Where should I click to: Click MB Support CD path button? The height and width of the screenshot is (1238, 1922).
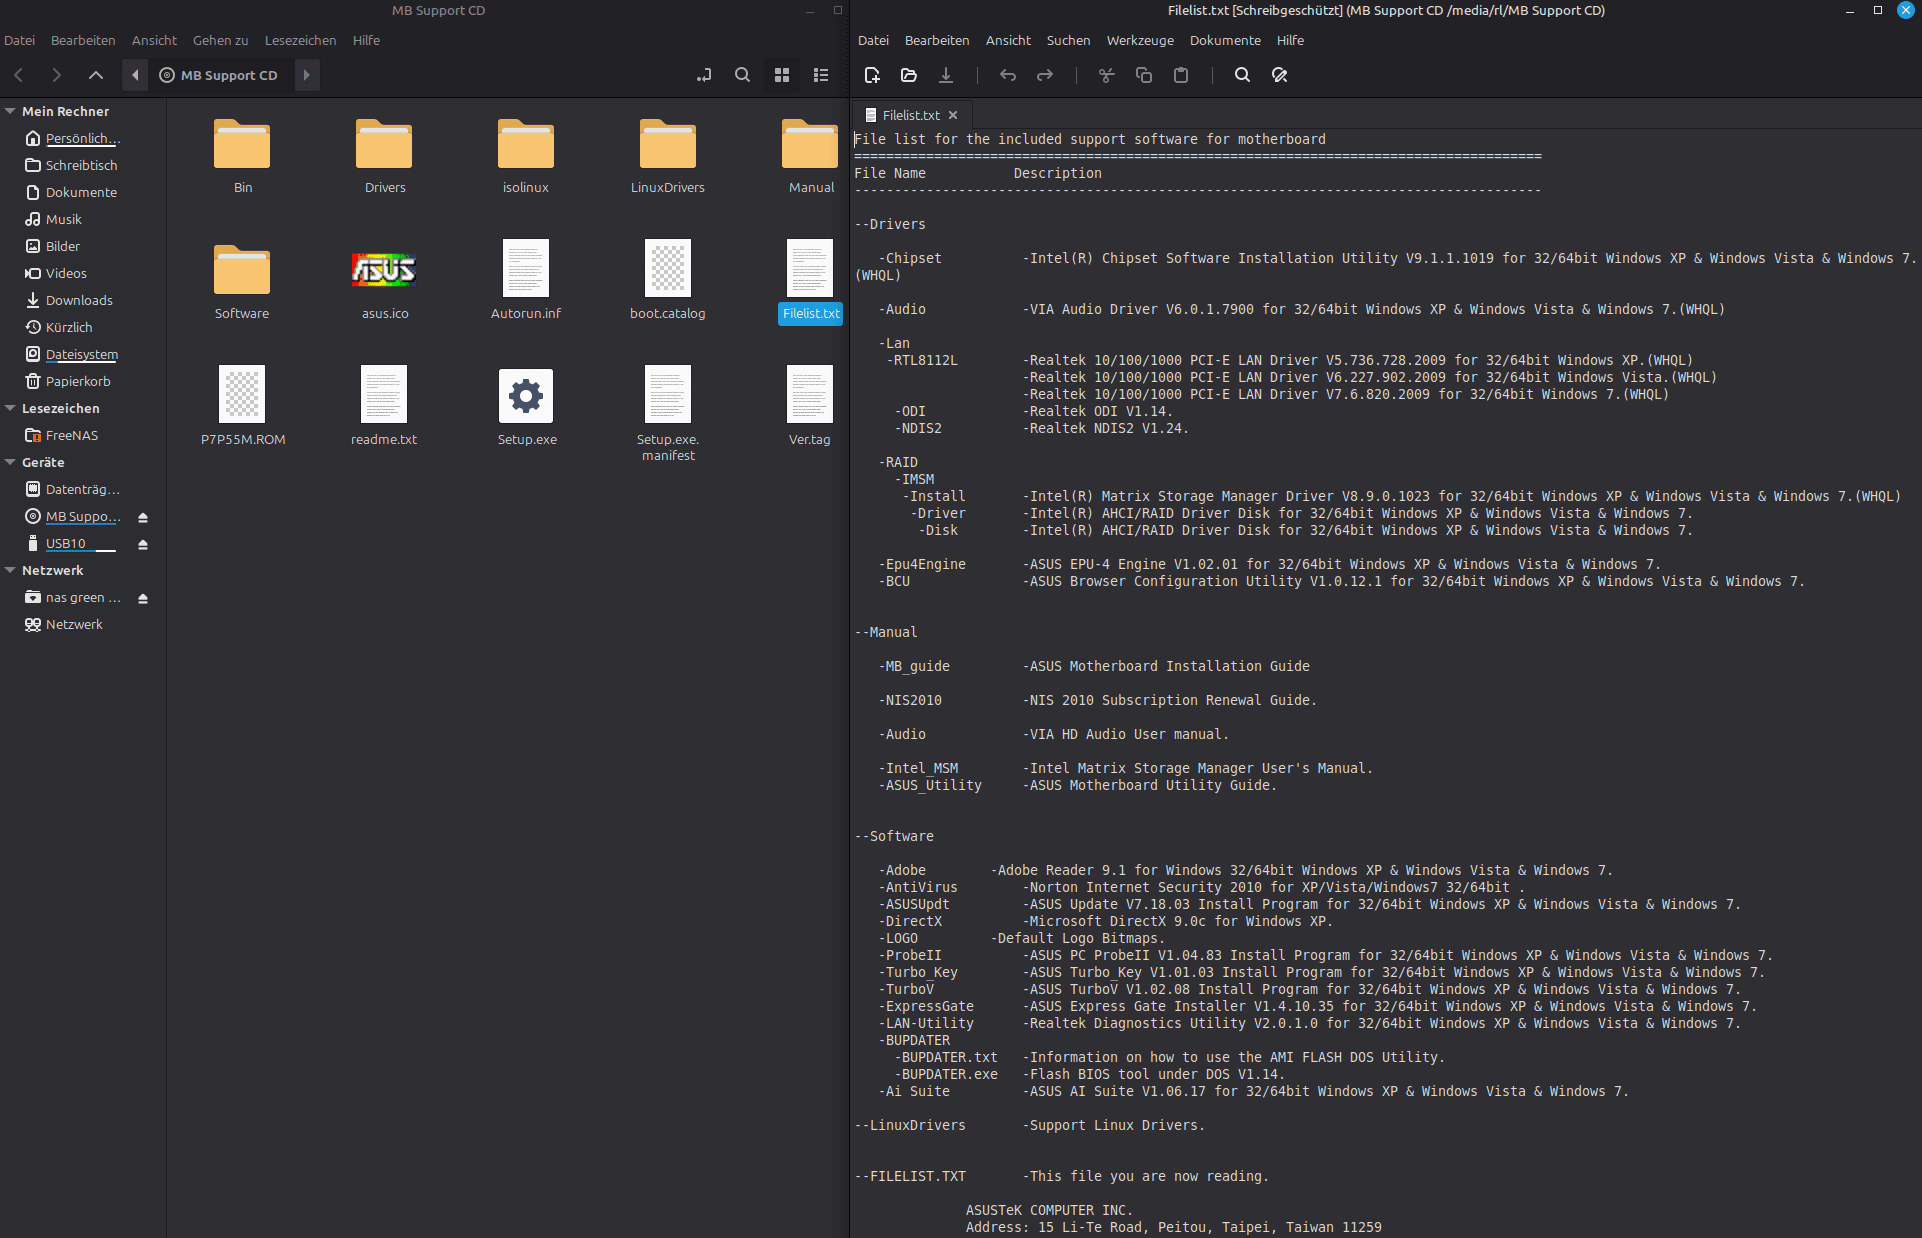point(219,75)
